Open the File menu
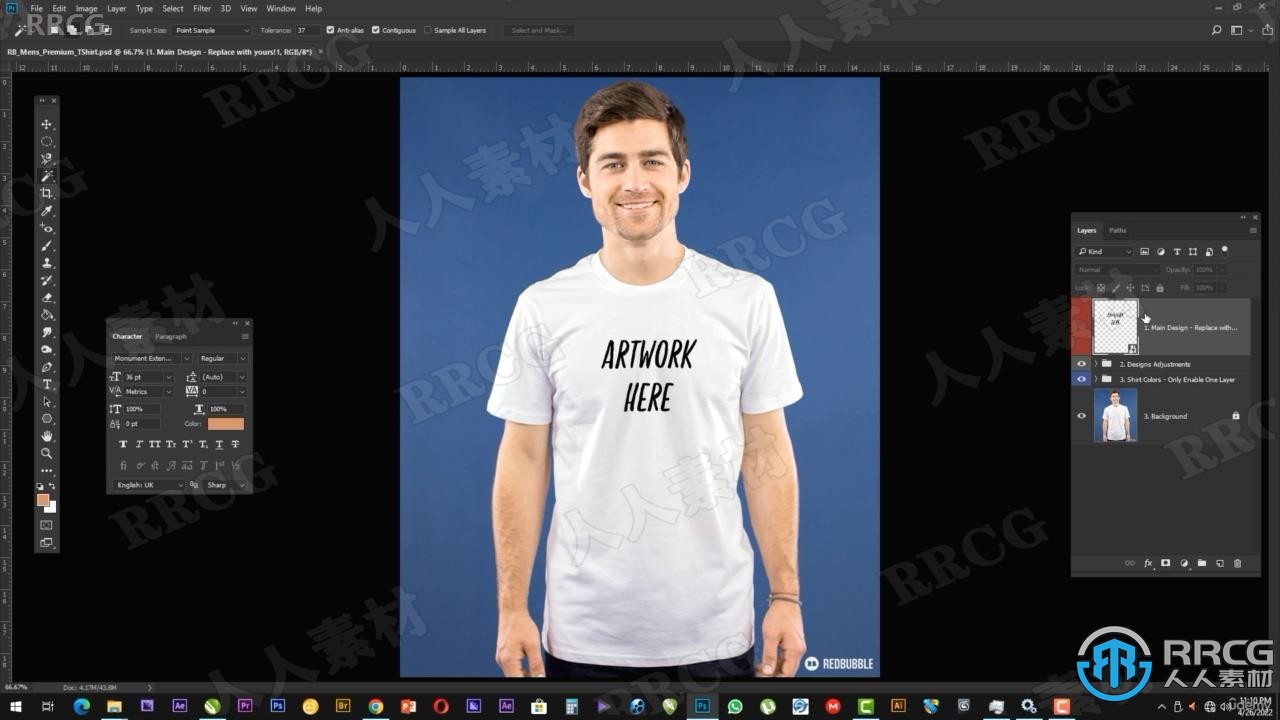Image resolution: width=1280 pixels, height=720 pixels. coord(37,8)
